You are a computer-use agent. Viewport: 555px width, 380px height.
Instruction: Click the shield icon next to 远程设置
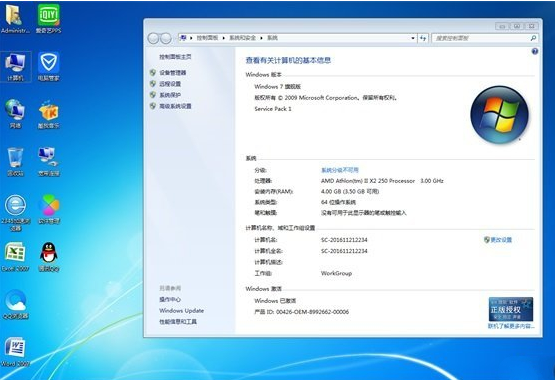[x=153, y=84]
